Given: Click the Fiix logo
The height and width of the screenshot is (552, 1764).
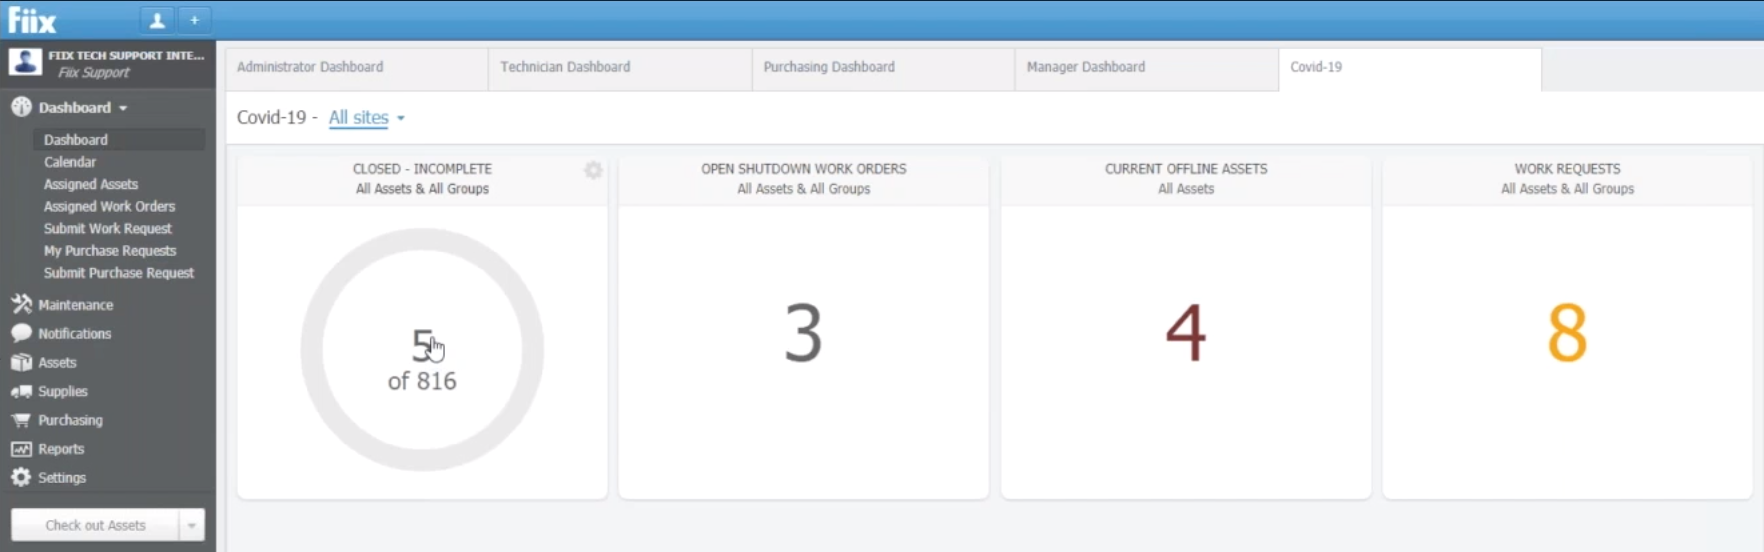Looking at the screenshot, I should click(32, 20).
